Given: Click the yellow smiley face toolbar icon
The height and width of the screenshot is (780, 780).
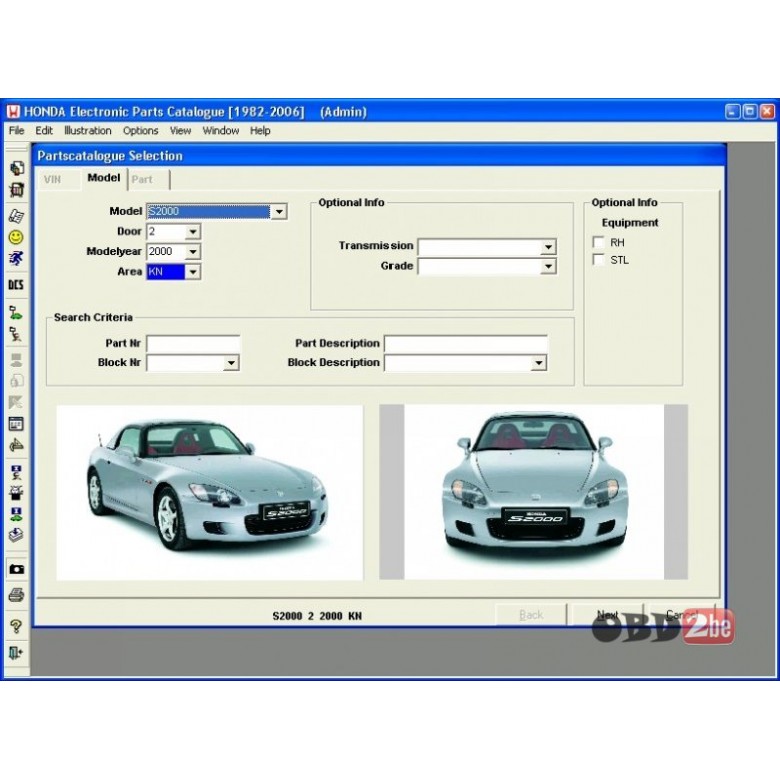Looking at the screenshot, I should tap(16, 237).
